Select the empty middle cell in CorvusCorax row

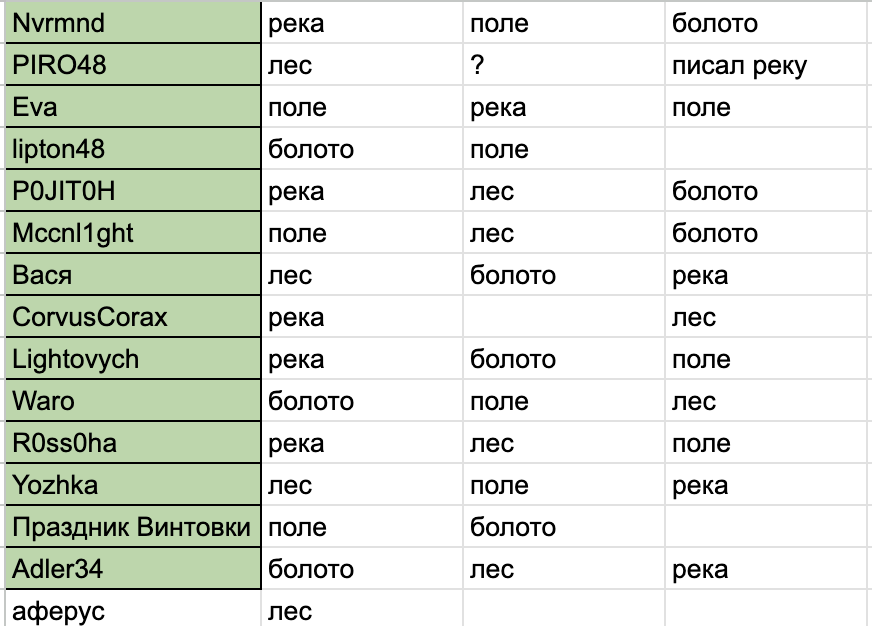click(x=563, y=317)
